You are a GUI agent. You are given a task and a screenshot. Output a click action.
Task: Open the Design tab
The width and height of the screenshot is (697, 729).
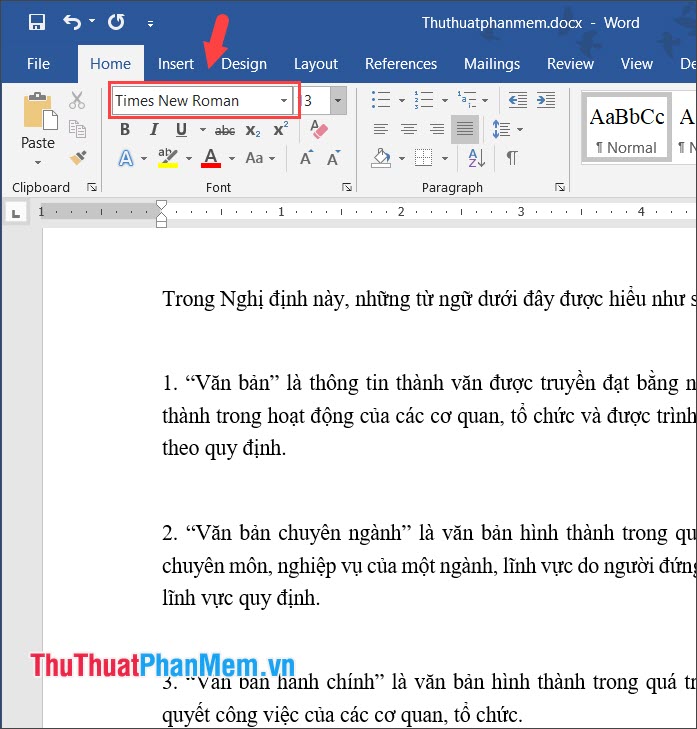[244, 64]
